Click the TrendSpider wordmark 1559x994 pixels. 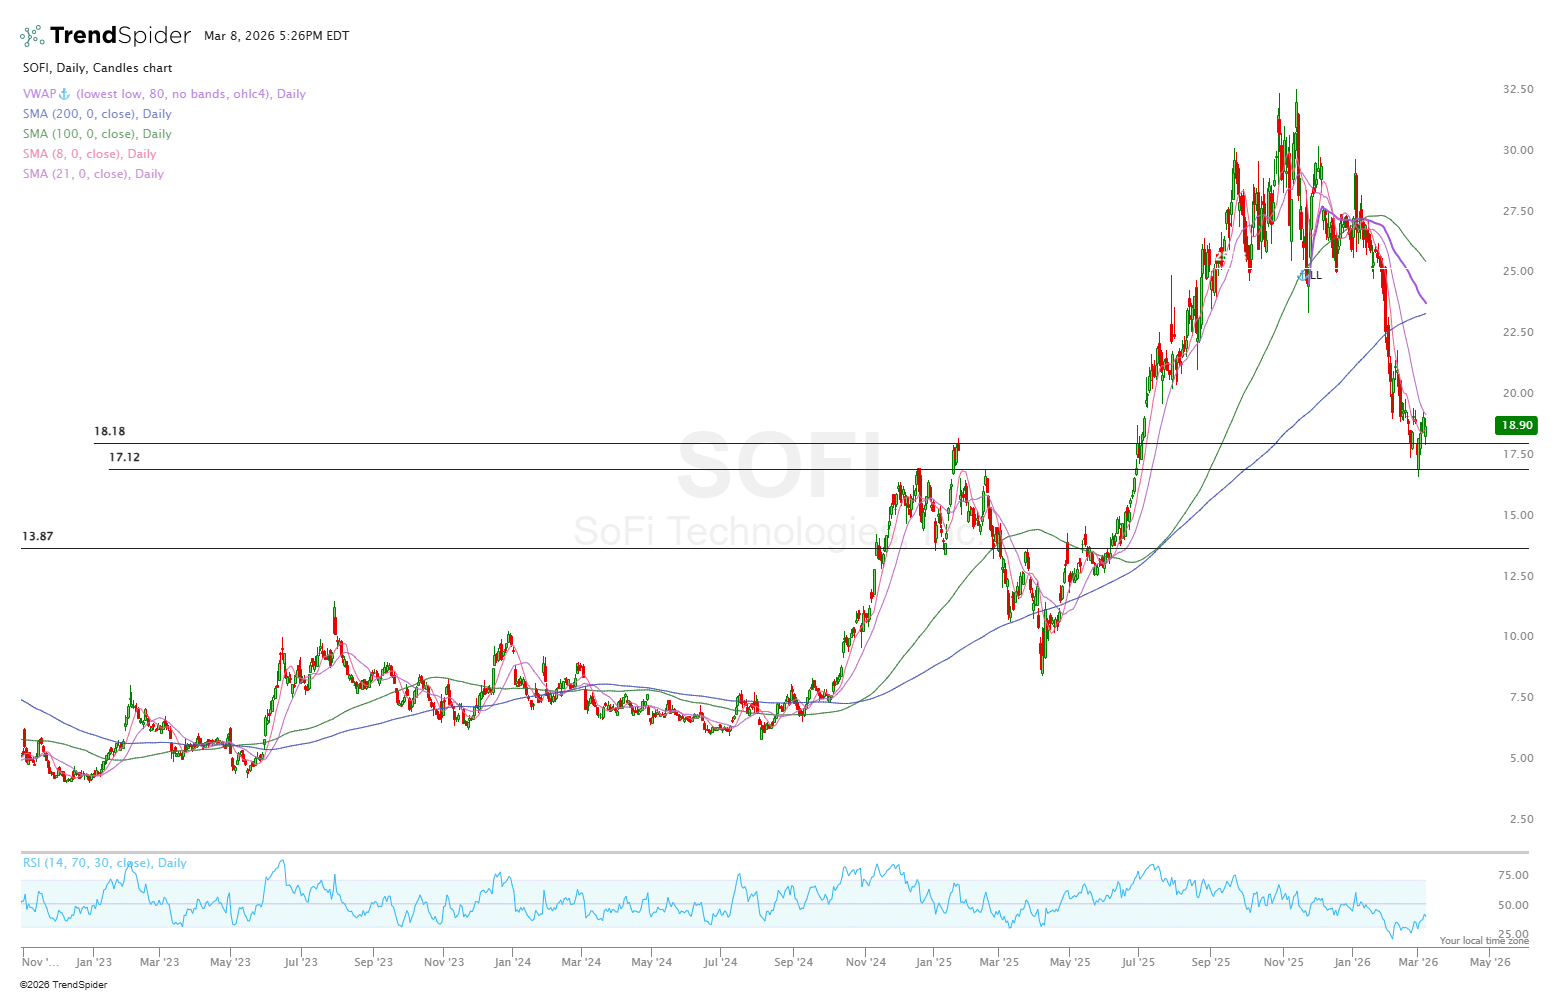pyautogui.click(x=120, y=36)
